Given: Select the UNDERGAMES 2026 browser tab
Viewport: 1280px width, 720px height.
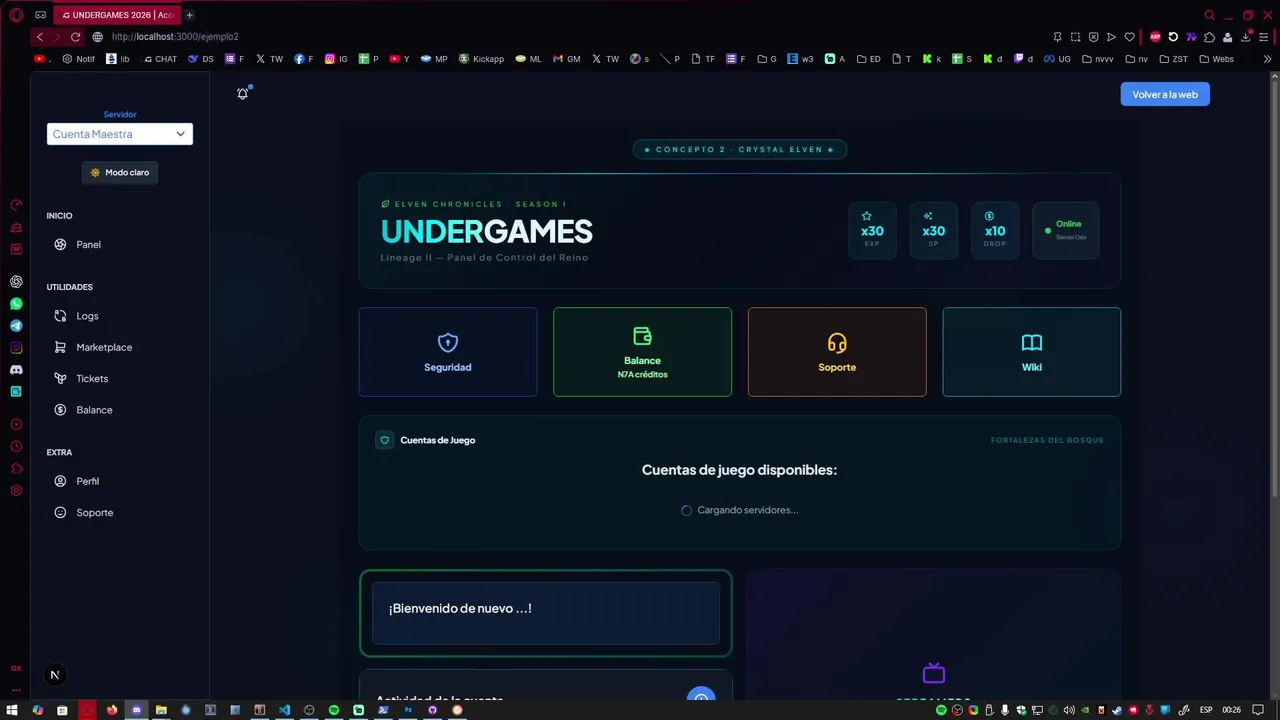Looking at the screenshot, I should [x=117, y=15].
